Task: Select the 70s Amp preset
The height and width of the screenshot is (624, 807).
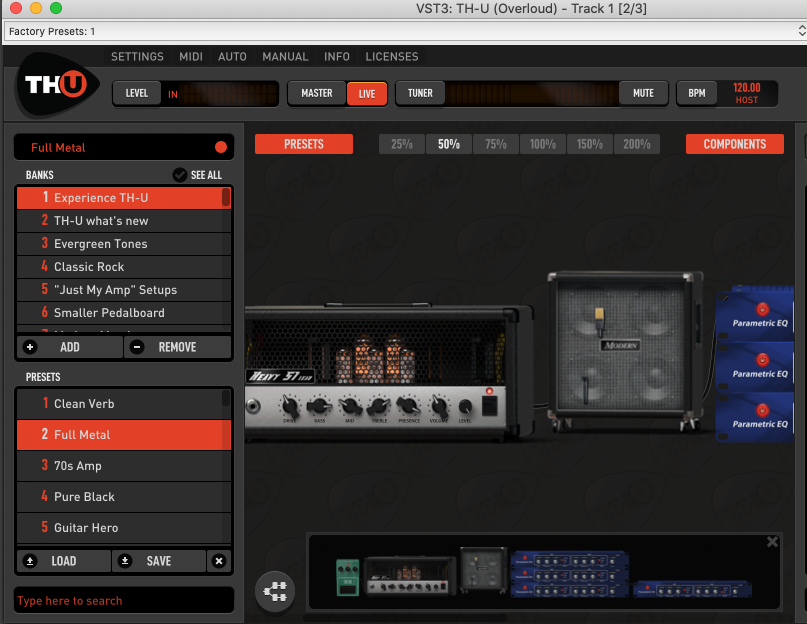Action: 124,466
